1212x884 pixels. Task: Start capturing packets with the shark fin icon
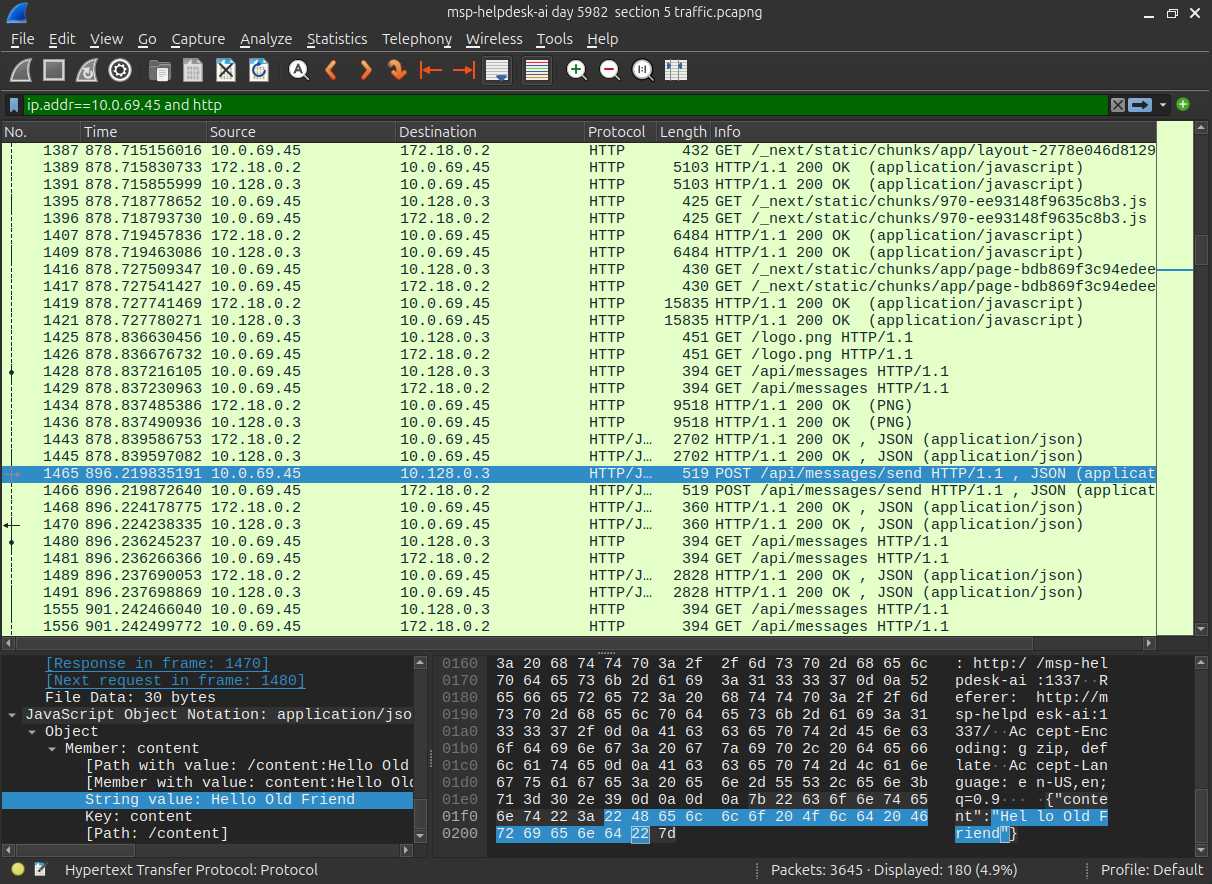(x=21, y=70)
